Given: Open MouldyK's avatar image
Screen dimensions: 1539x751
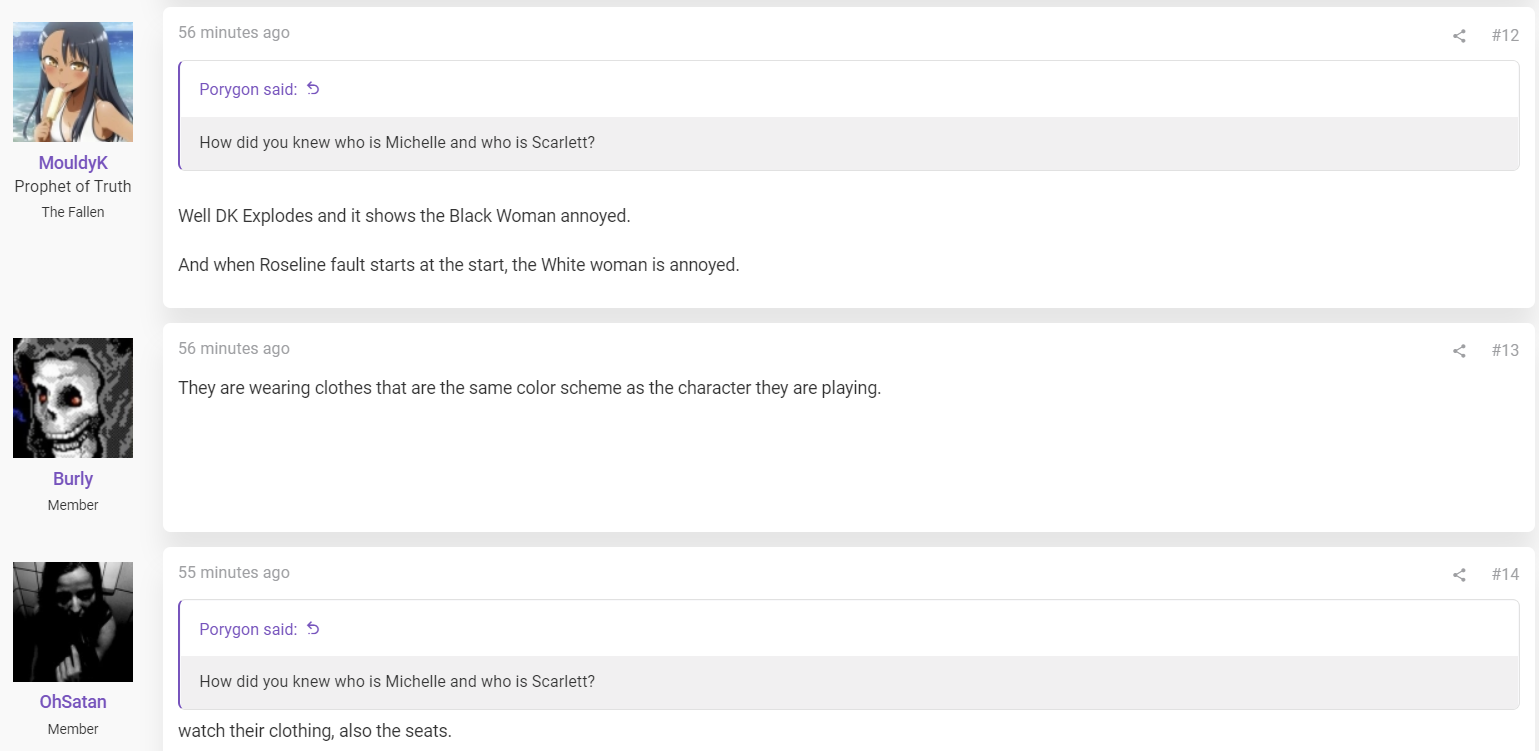Looking at the screenshot, I should (x=73, y=82).
